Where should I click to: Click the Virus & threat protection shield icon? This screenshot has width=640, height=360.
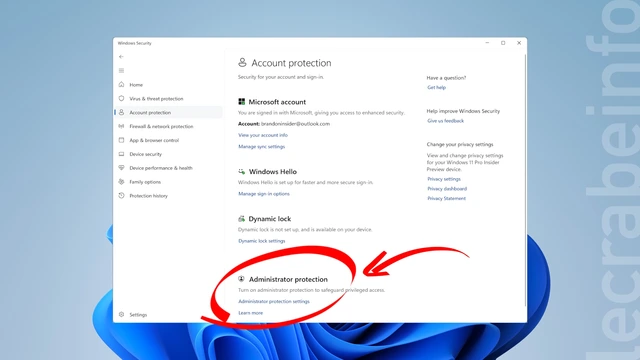point(121,98)
